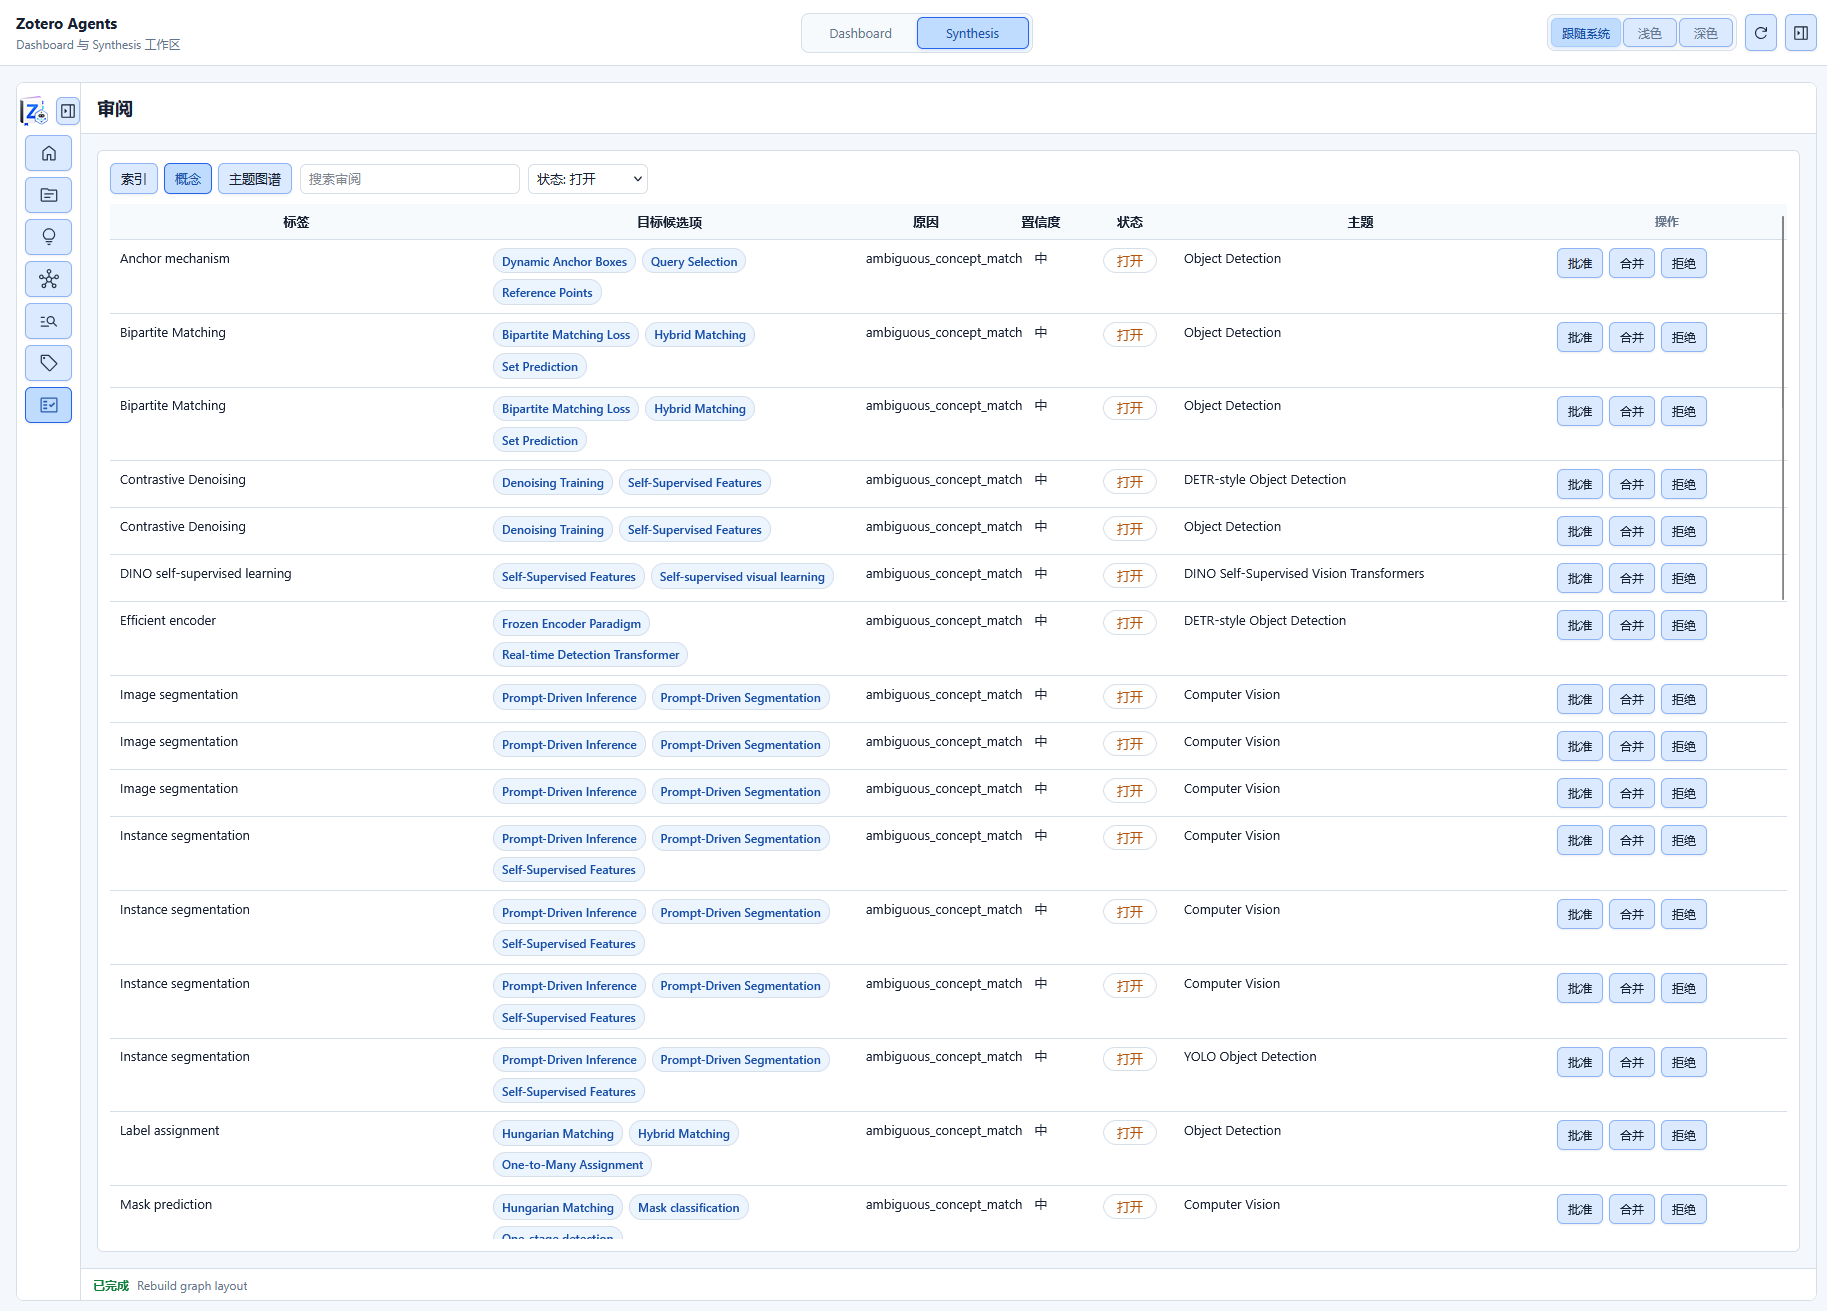Approve (批准) the Label assignment row
The image size is (1827, 1311).
pos(1580,1135)
